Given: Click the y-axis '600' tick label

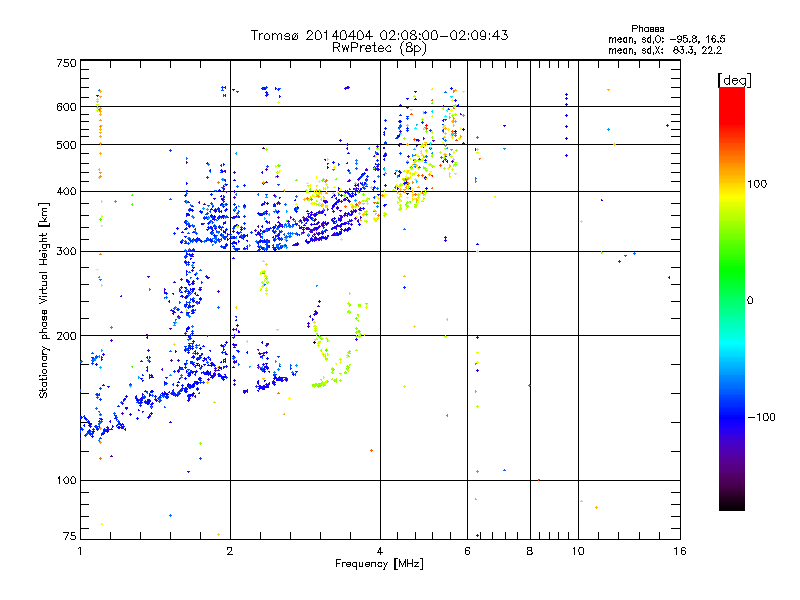Looking at the screenshot, I should (x=66, y=107).
